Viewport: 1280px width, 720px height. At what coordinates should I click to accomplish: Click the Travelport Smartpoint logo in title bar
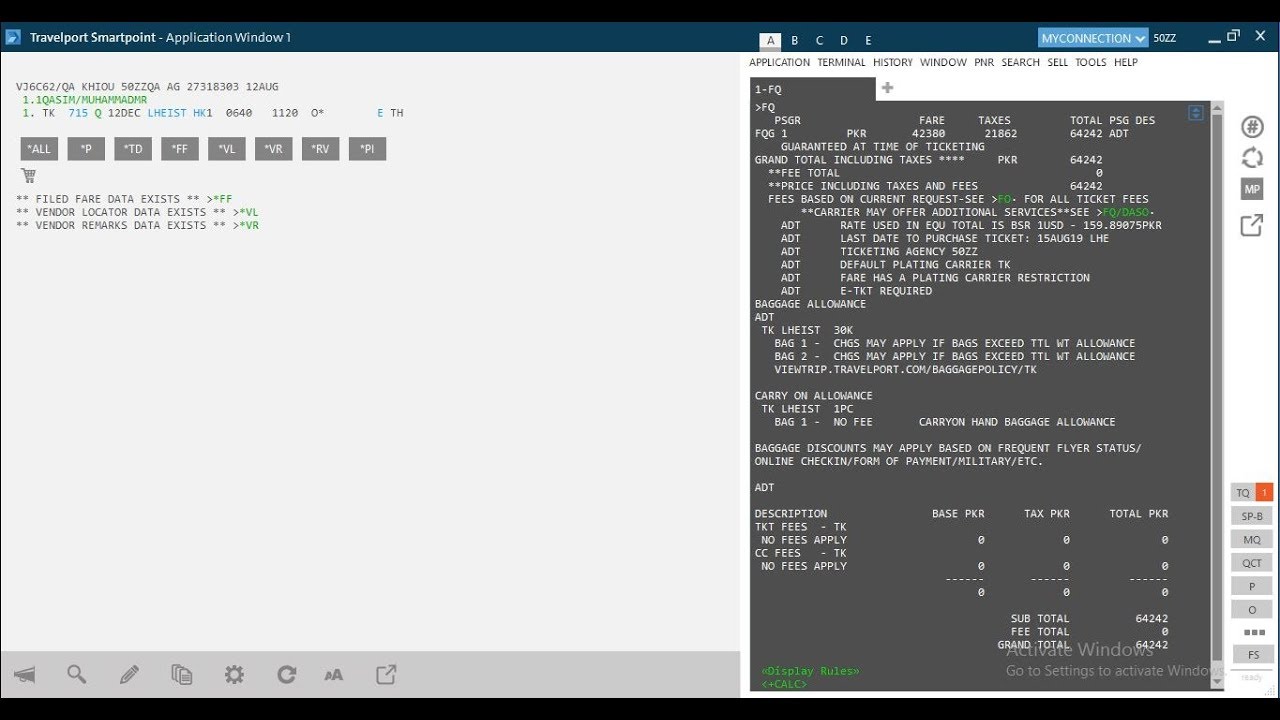pos(13,37)
